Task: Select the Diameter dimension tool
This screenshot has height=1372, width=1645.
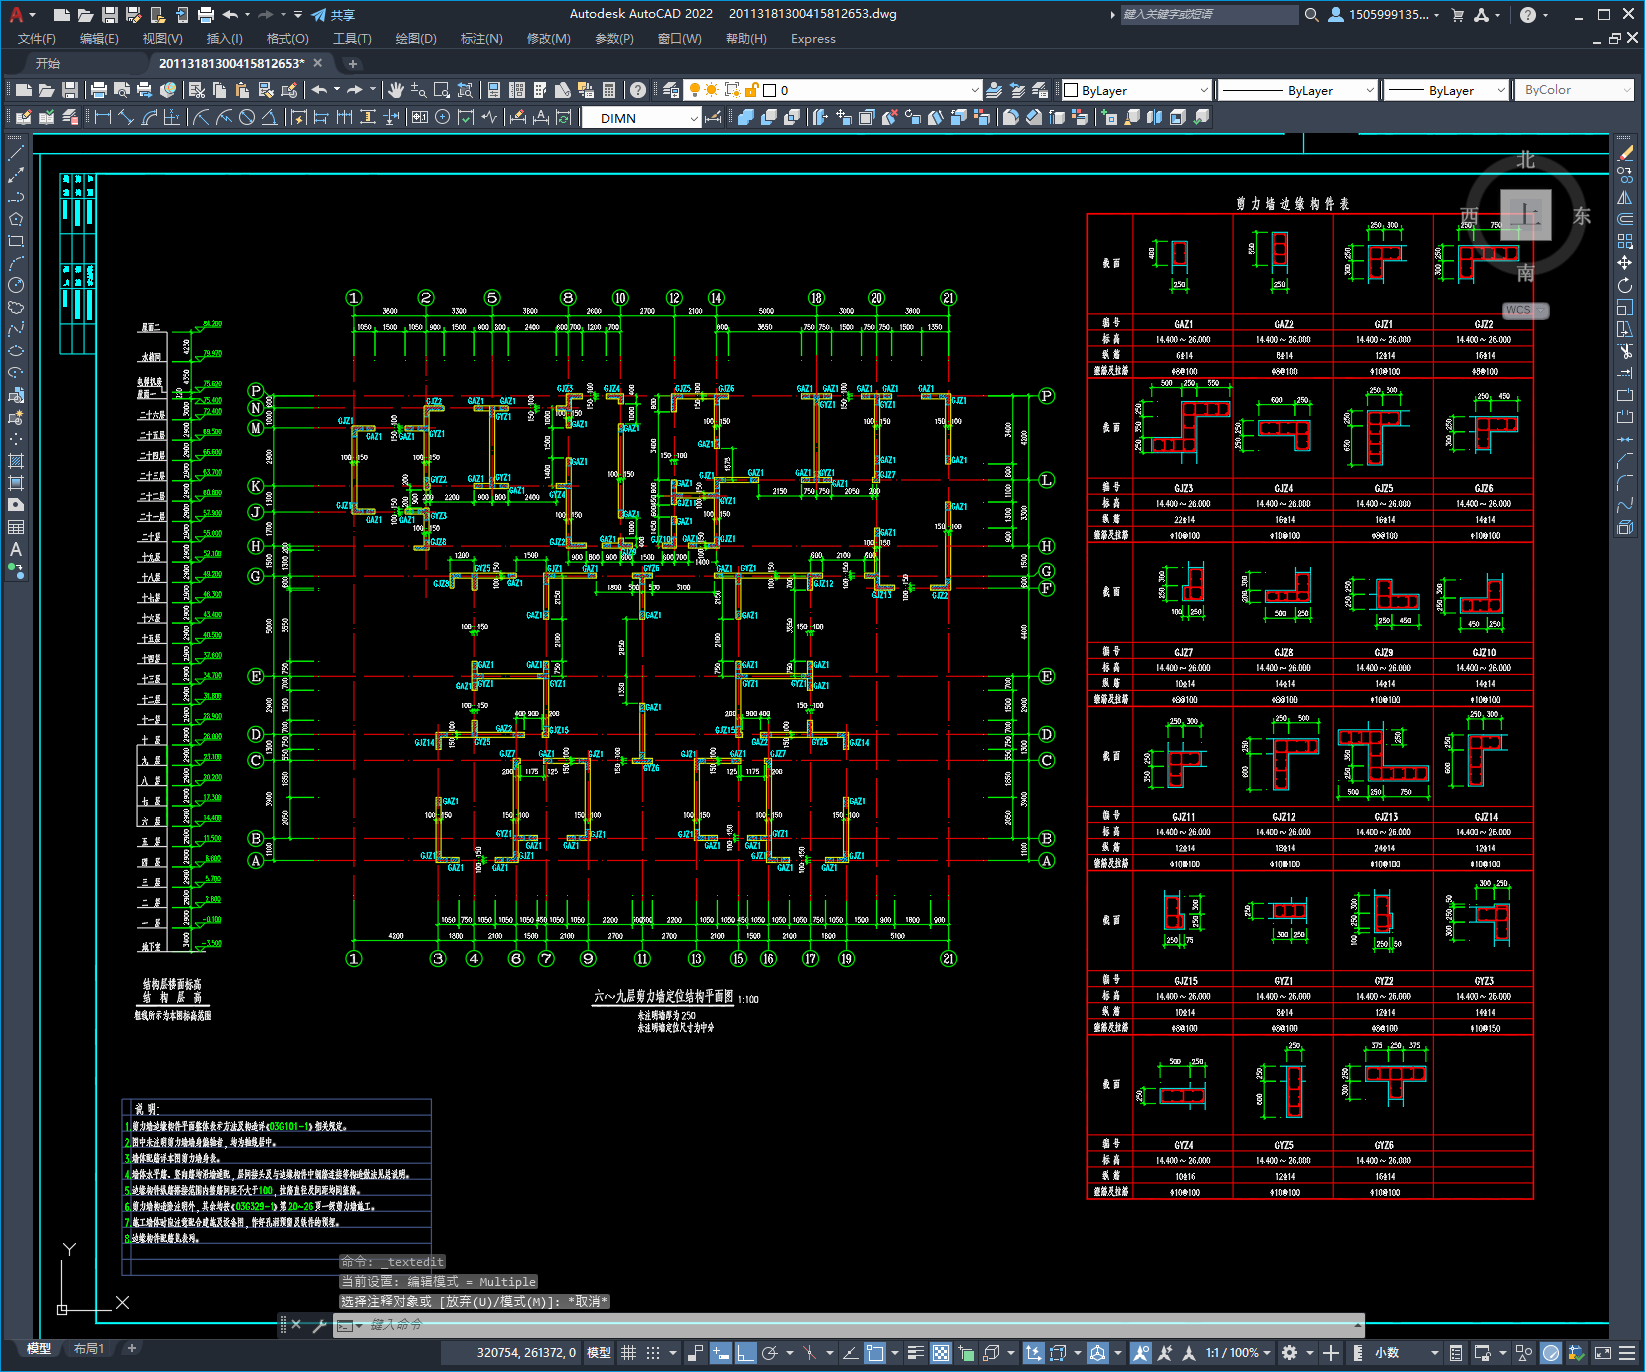Action: pyautogui.click(x=247, y=117)
